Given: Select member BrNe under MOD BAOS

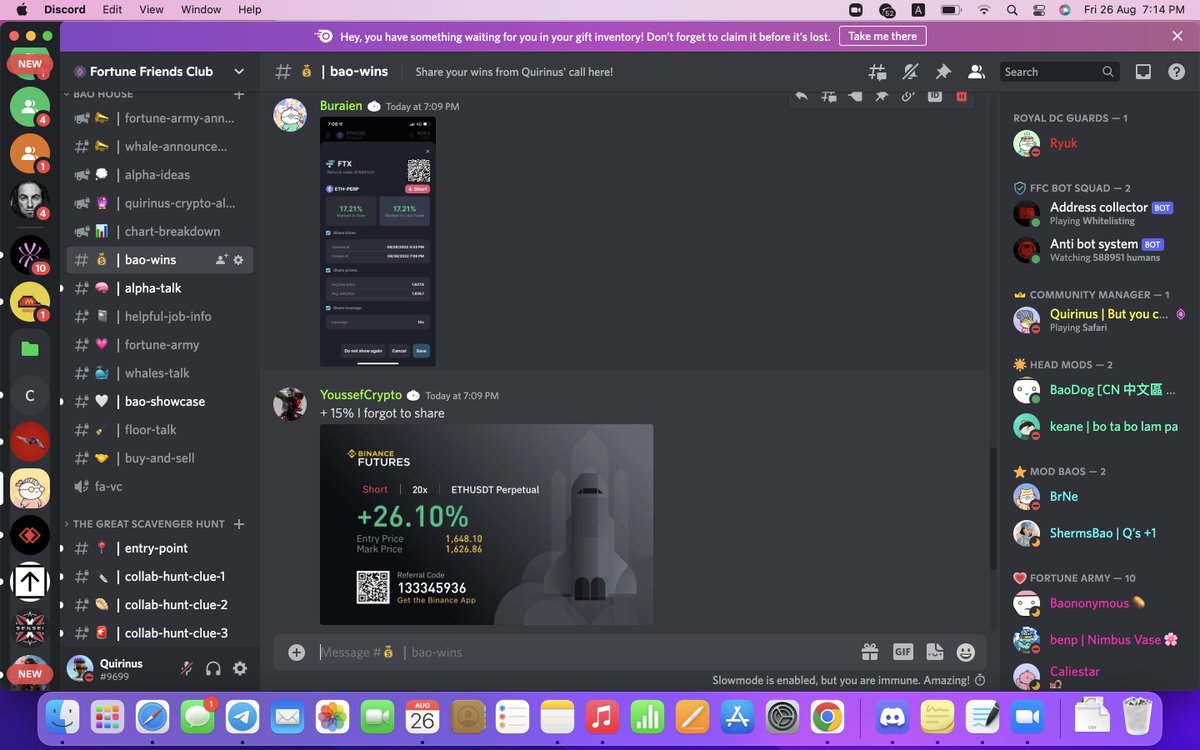Looking at the screenshot, I should pyautogui.click(x=1098, y=496).
